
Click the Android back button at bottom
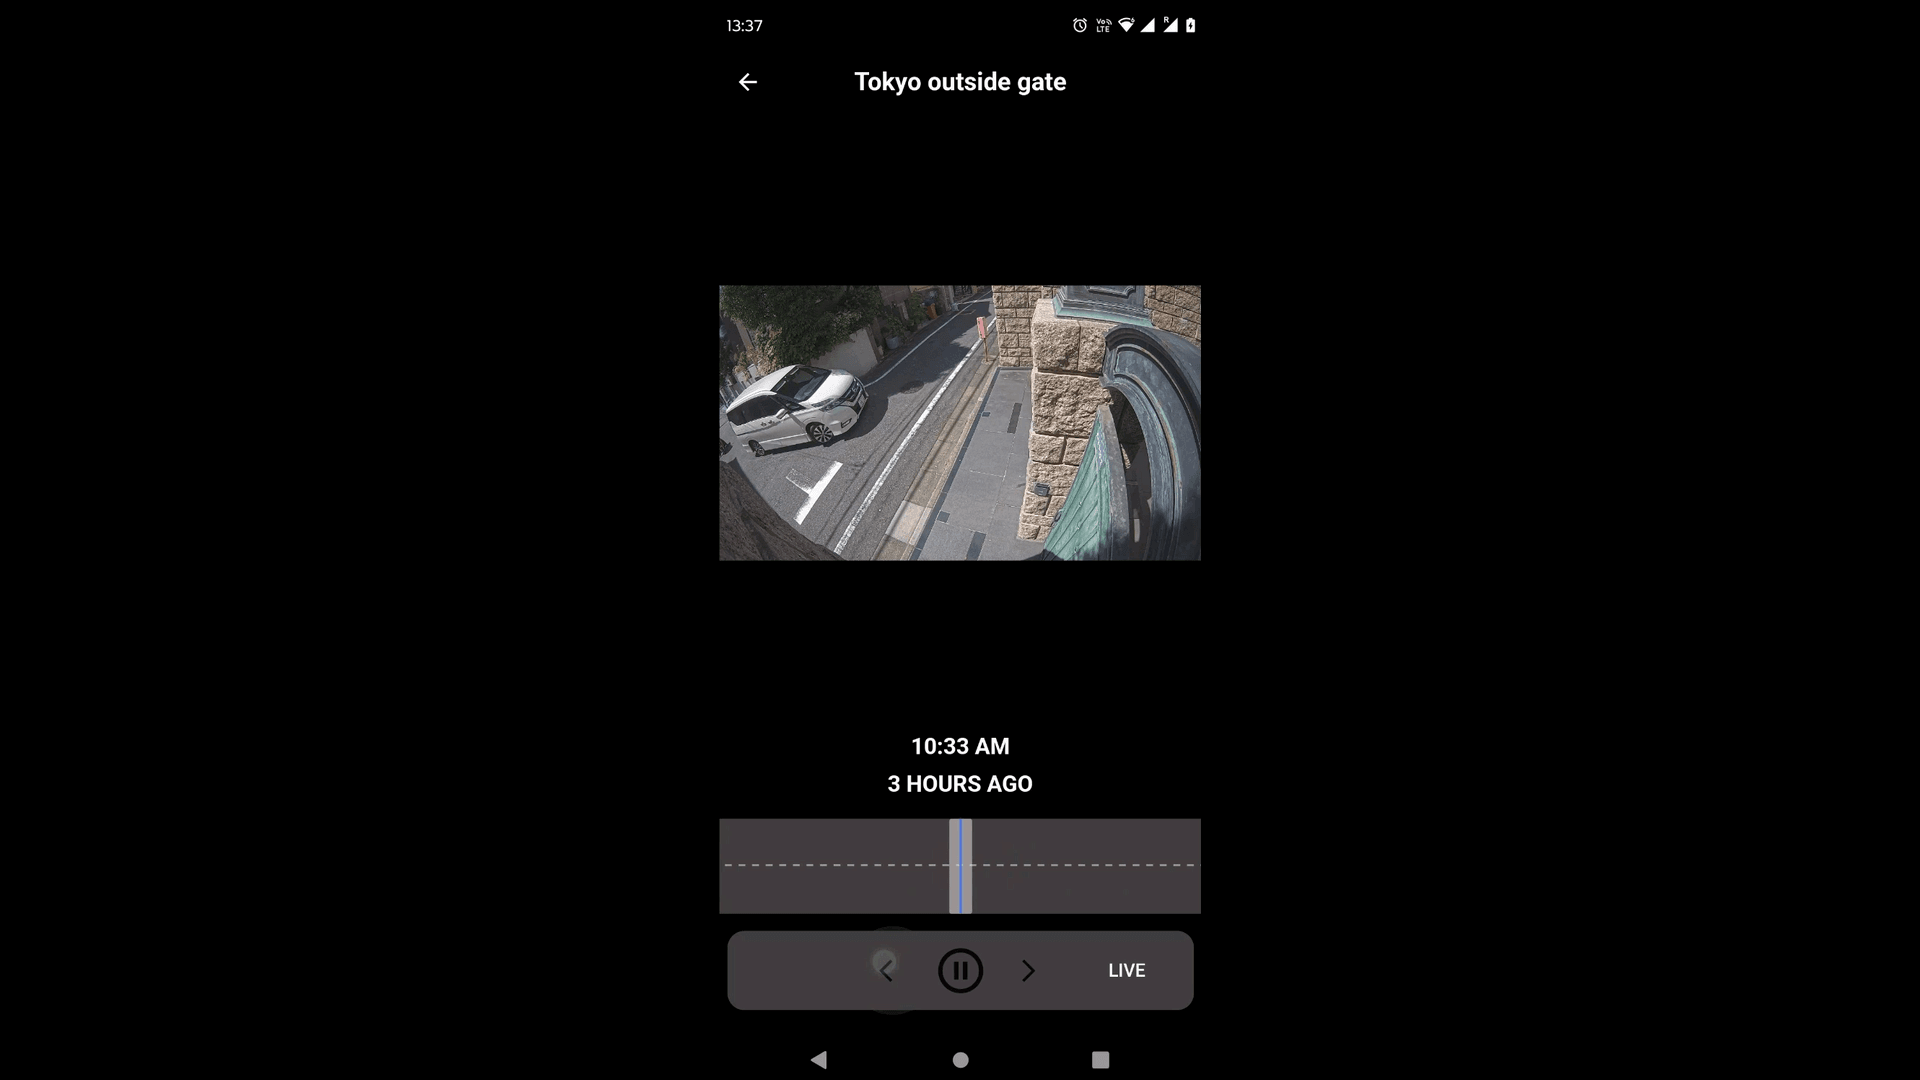819,1059
